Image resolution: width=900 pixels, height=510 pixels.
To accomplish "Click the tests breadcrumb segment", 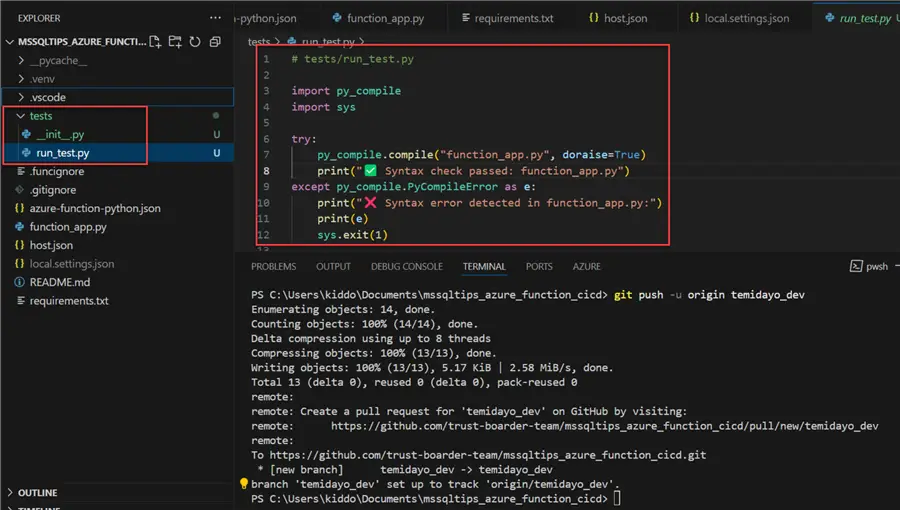I will 259,41.
